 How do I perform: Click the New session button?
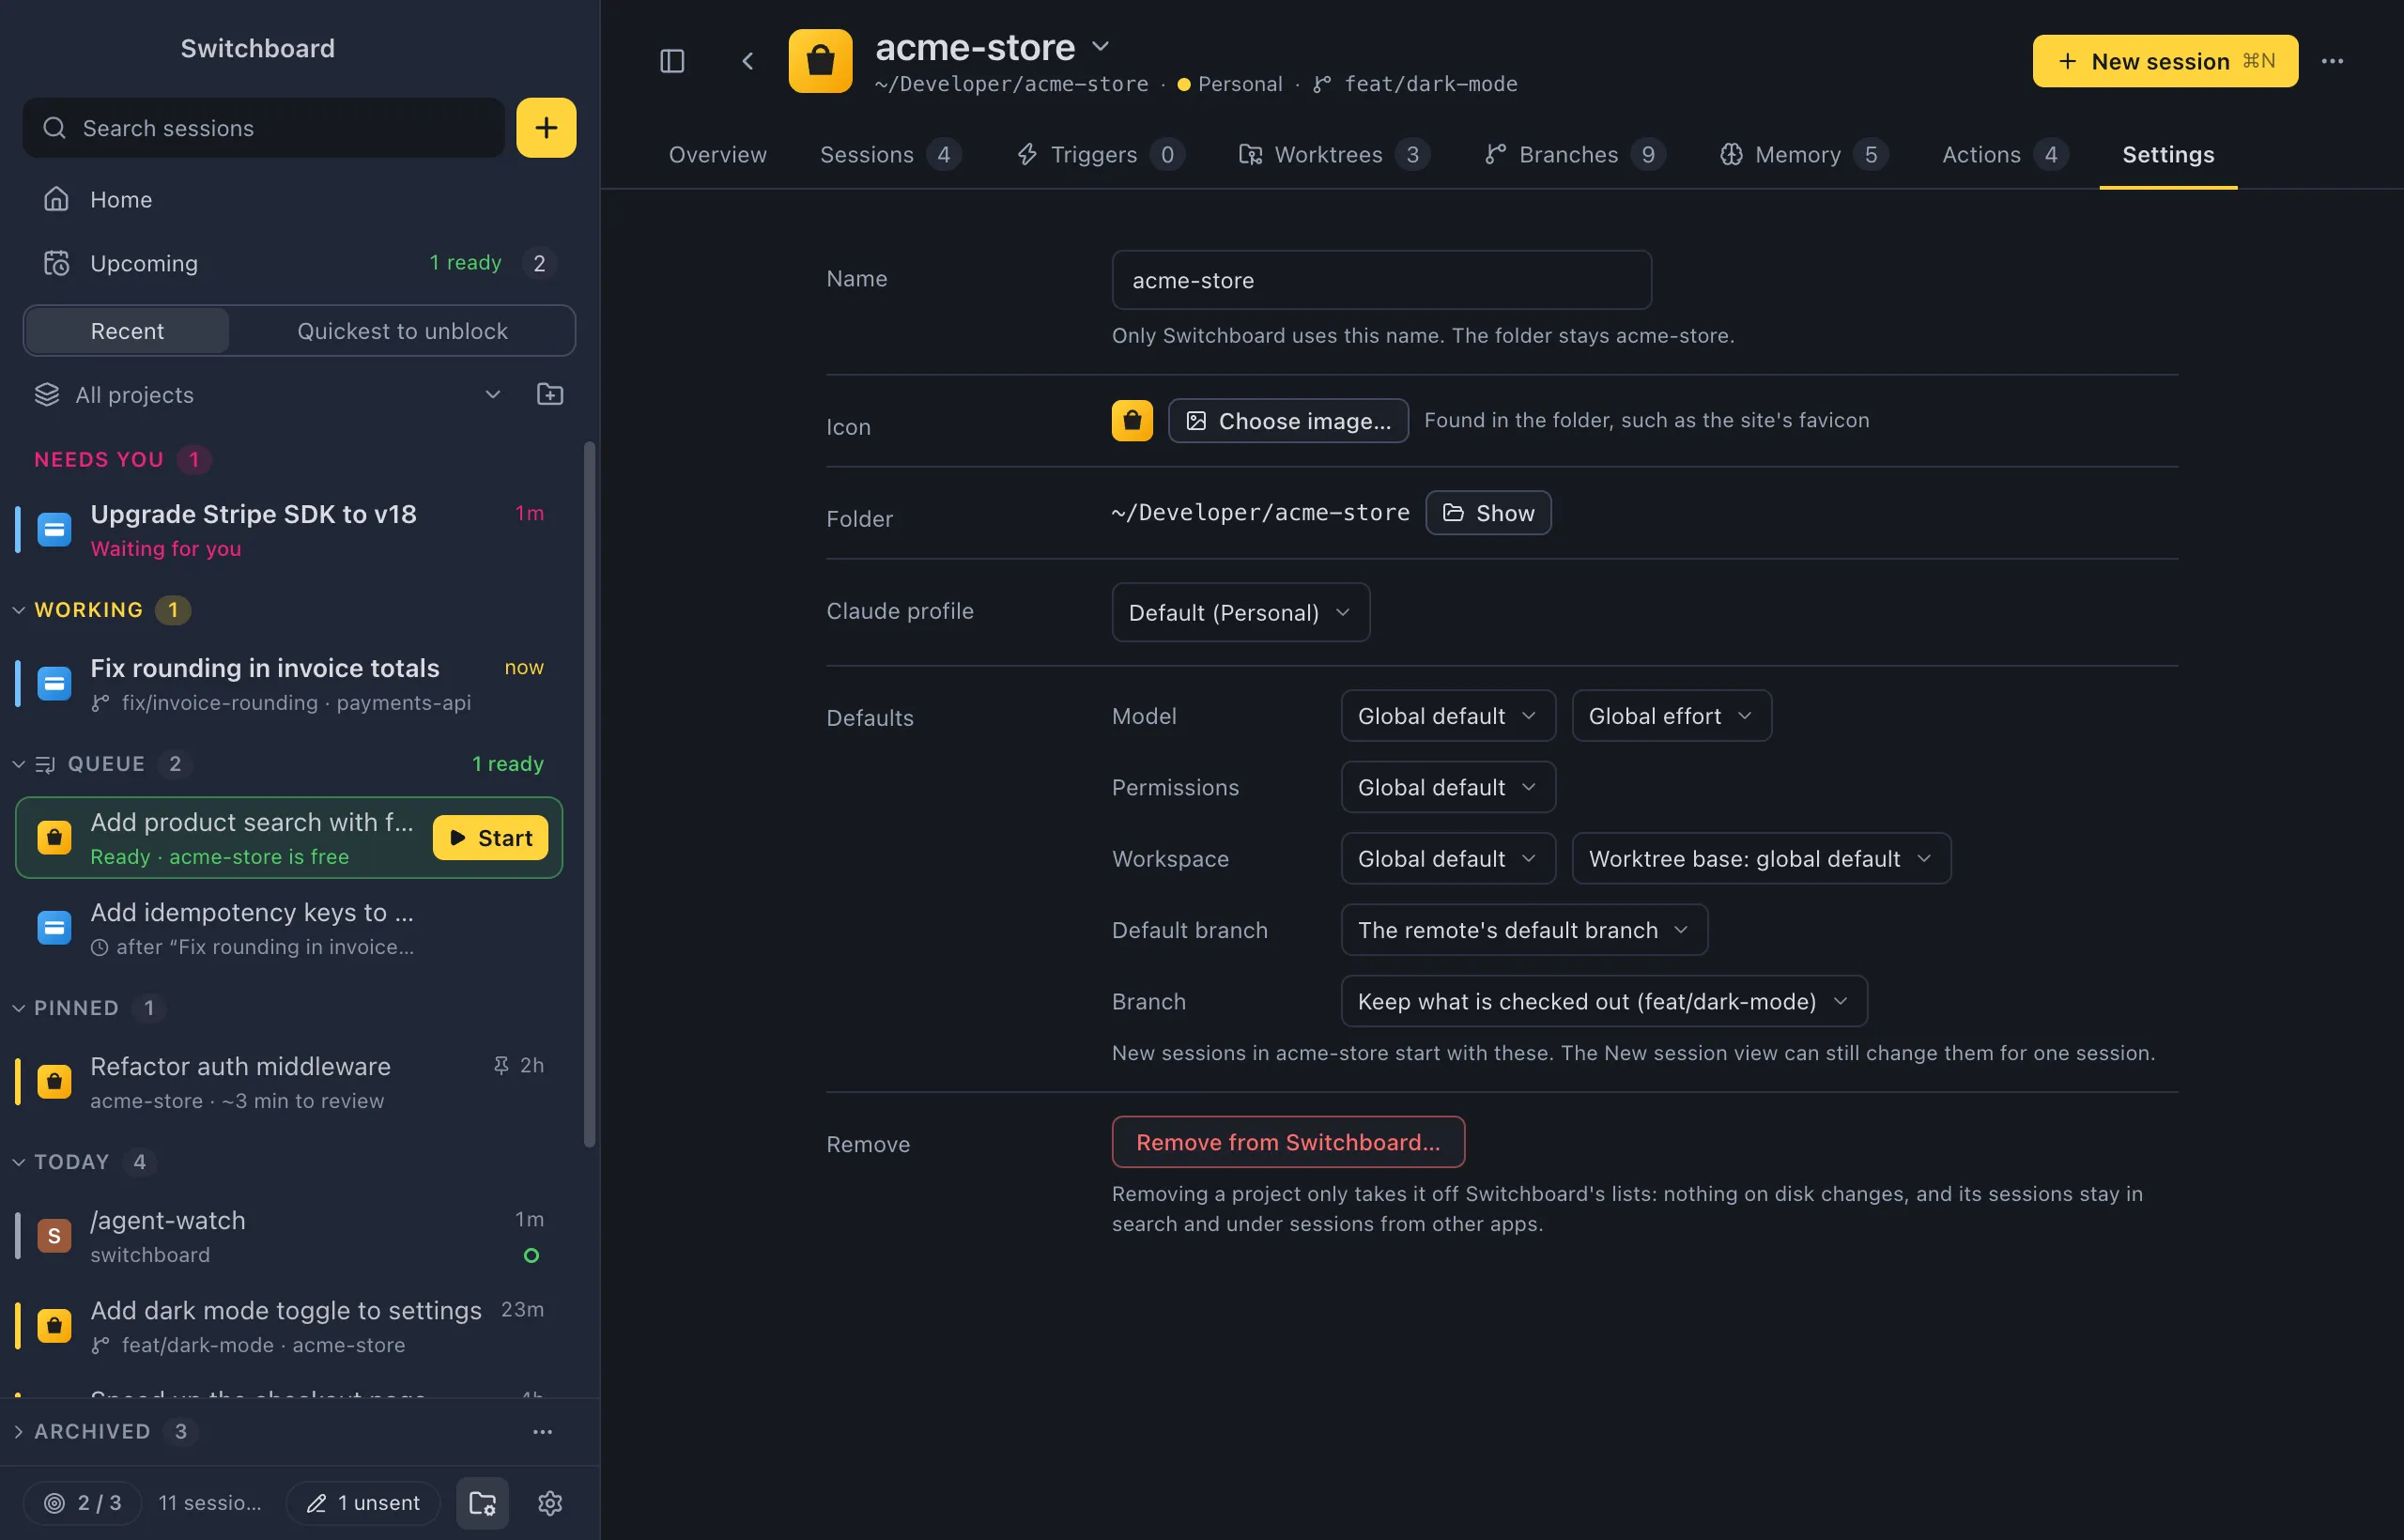pyautogui.click(x=2165, y=61)
